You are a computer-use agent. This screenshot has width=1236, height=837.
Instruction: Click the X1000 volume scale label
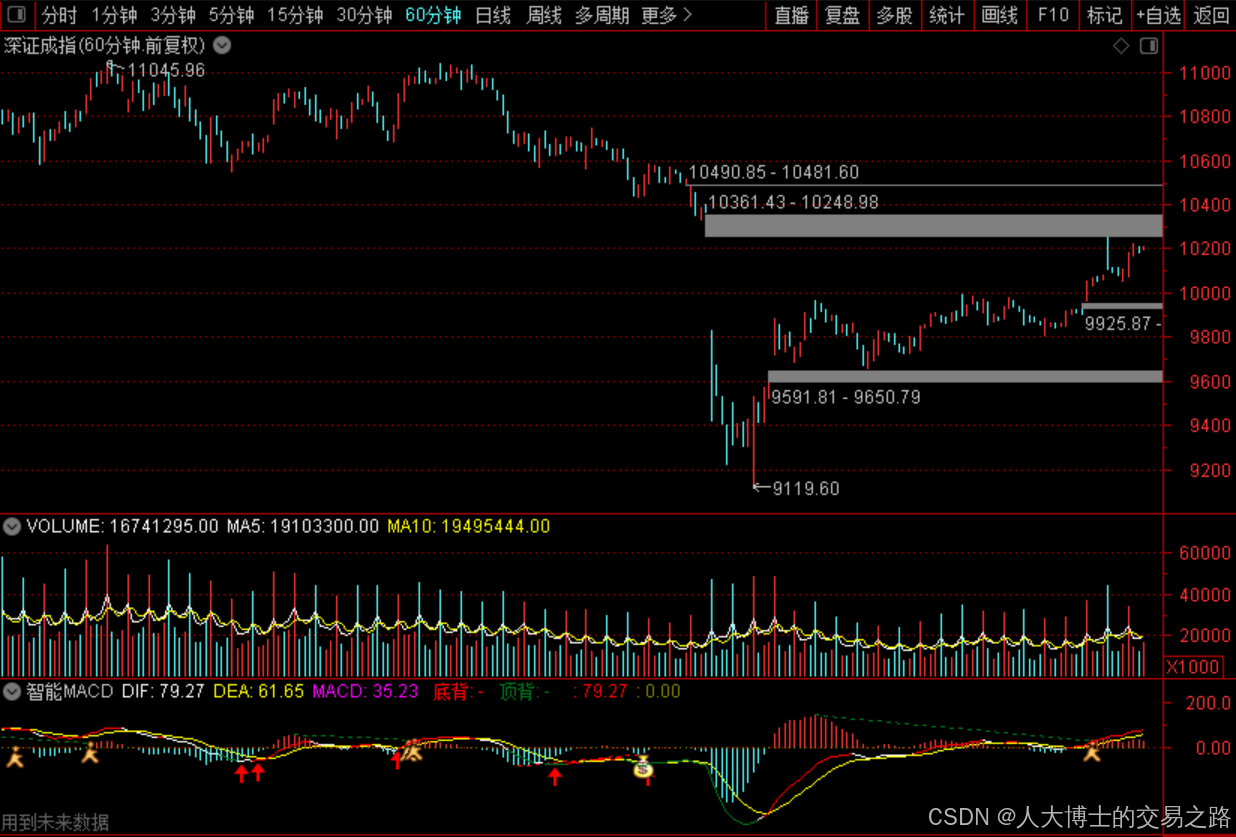pyautogui.click(x=1193, y=667)
